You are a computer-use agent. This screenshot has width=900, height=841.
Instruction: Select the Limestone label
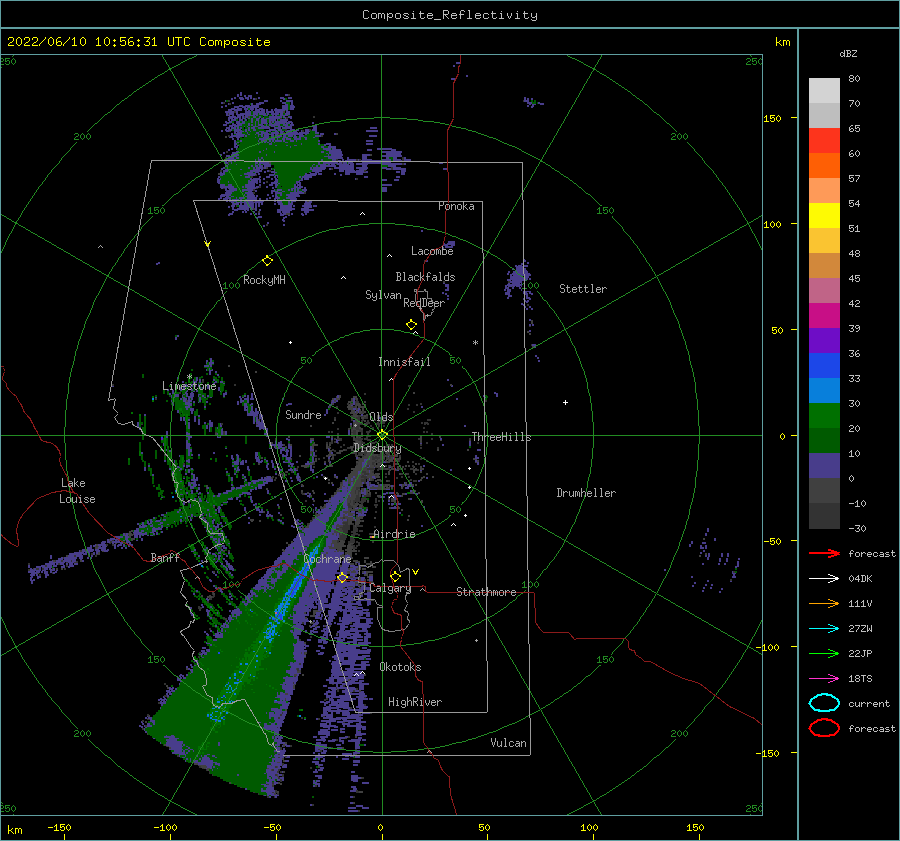(189, 386)
